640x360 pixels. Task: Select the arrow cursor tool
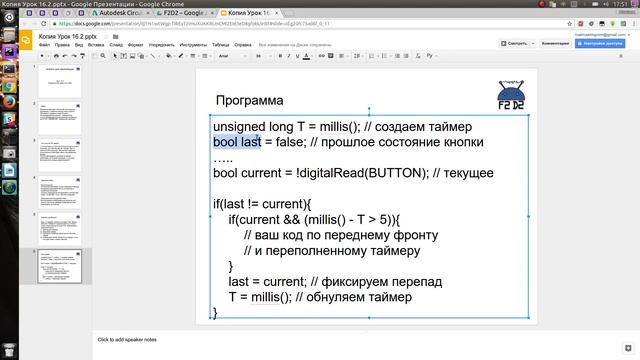pos(115,56)
